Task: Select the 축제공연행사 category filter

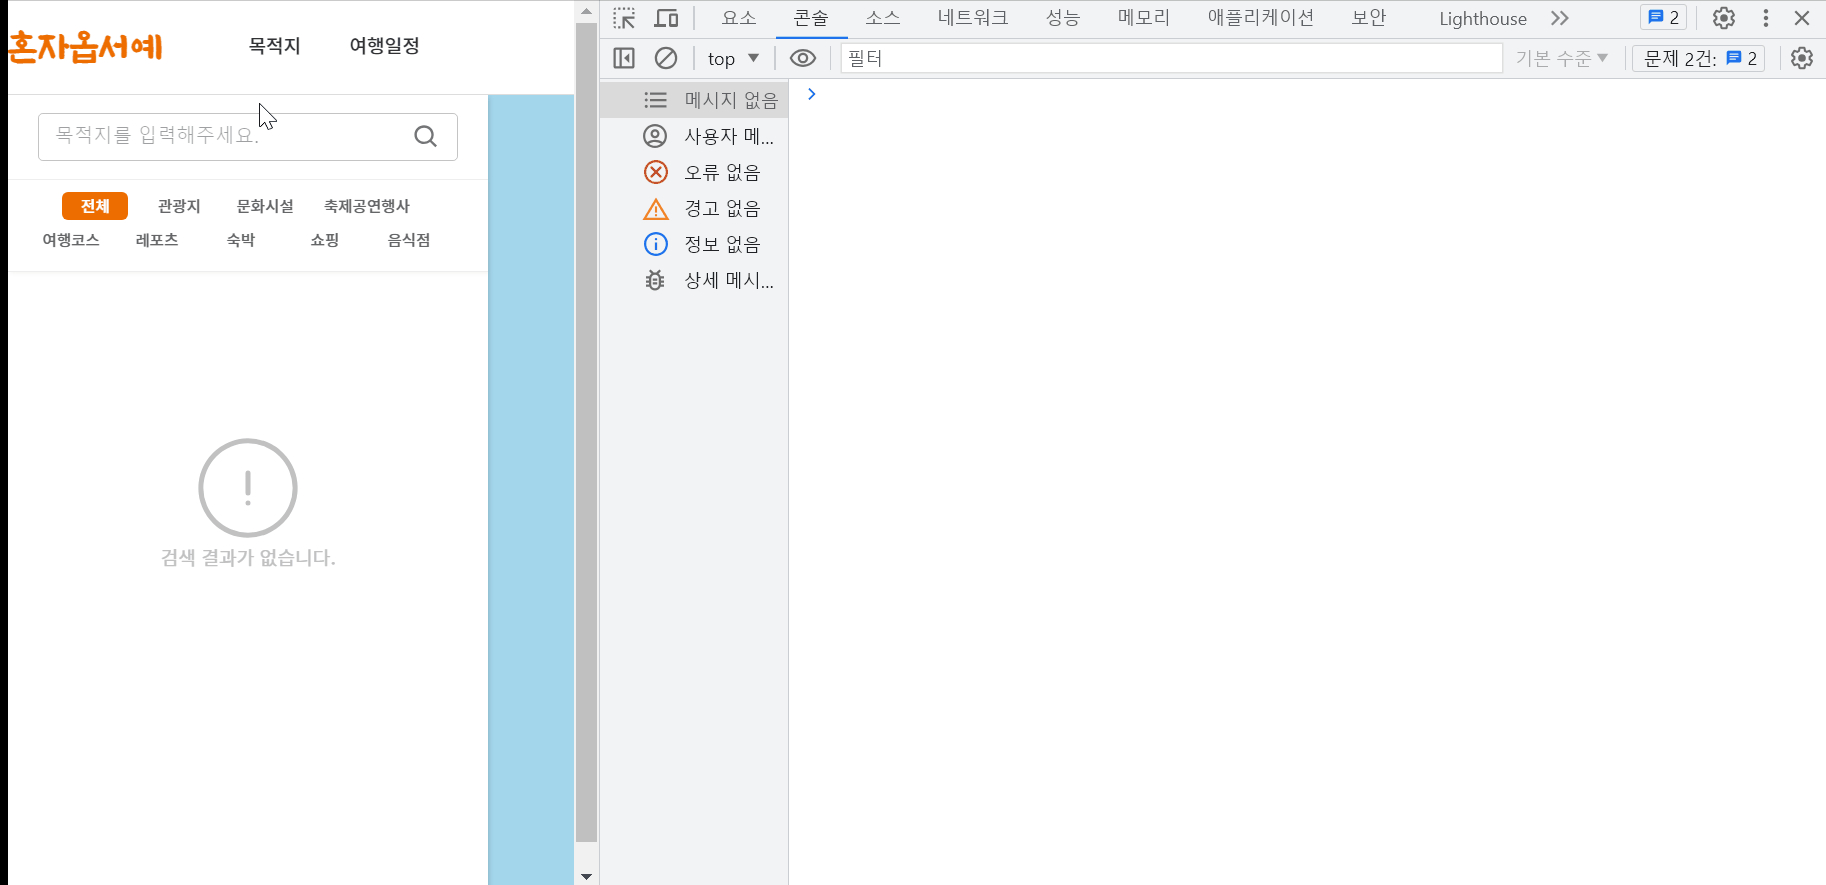Action: (x=367, y=206)
